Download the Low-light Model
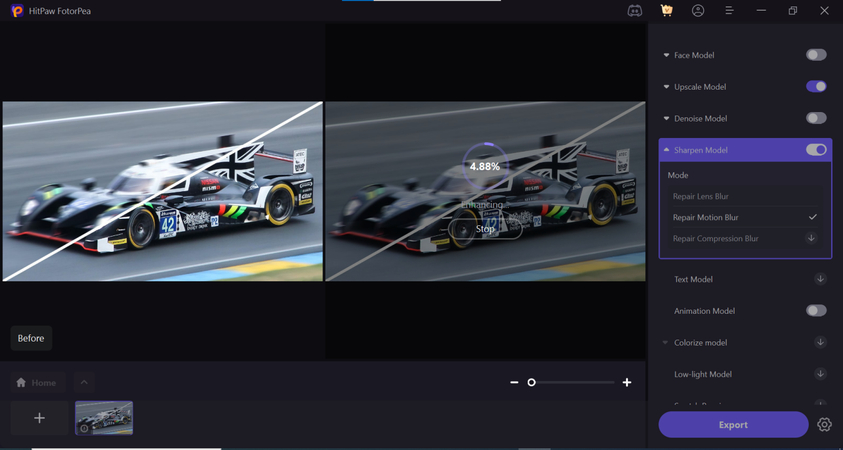 click(x=820, y=374)
